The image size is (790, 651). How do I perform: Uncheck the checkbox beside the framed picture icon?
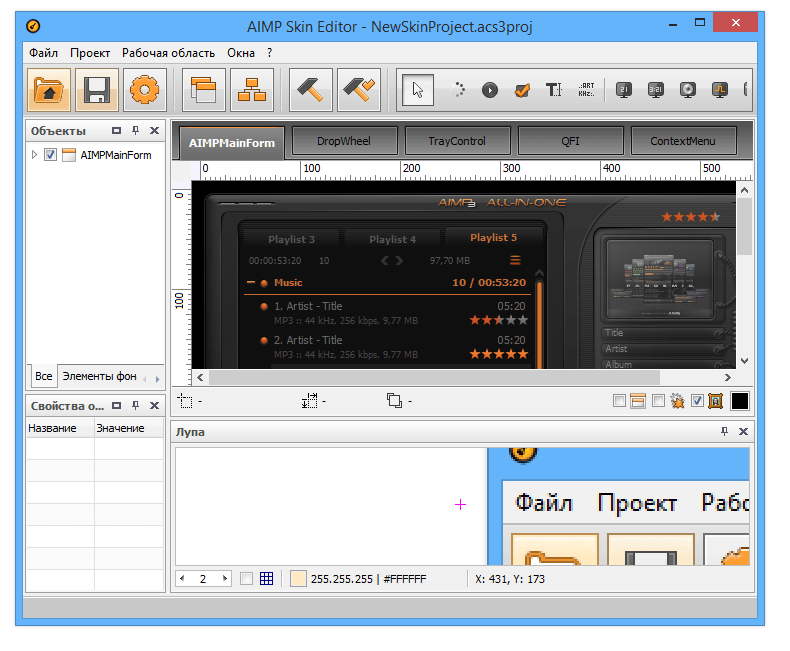click(x=697, y=401)
